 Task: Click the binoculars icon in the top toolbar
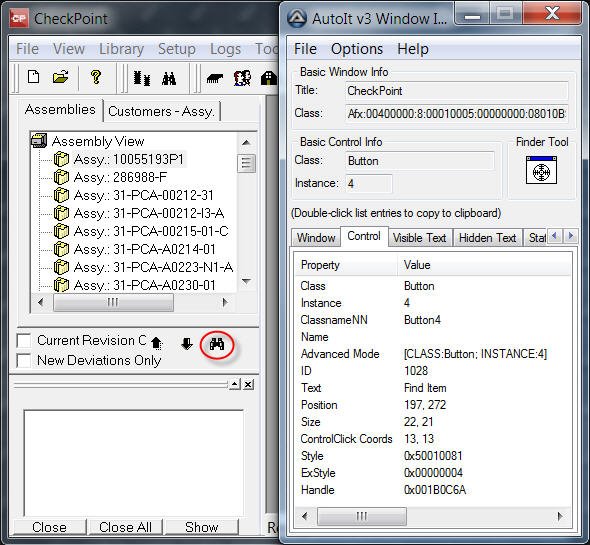tap(169, 78)
